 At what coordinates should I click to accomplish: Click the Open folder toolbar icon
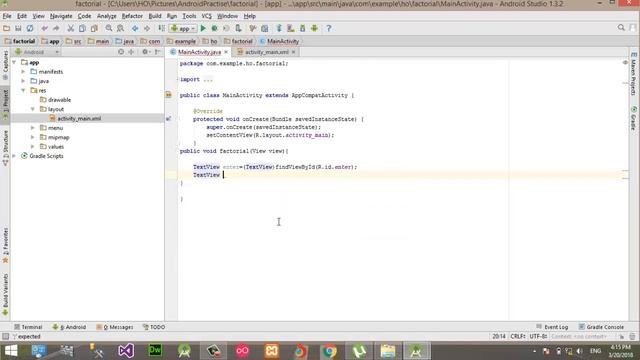pos(6,28)
